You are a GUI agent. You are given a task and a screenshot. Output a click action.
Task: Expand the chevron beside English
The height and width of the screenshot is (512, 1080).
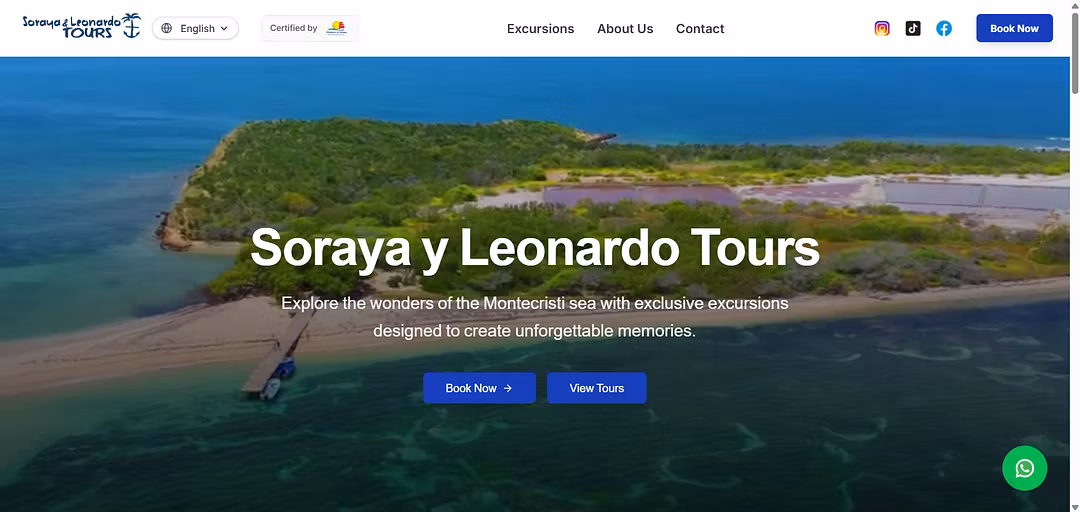[x=224, y=28]
